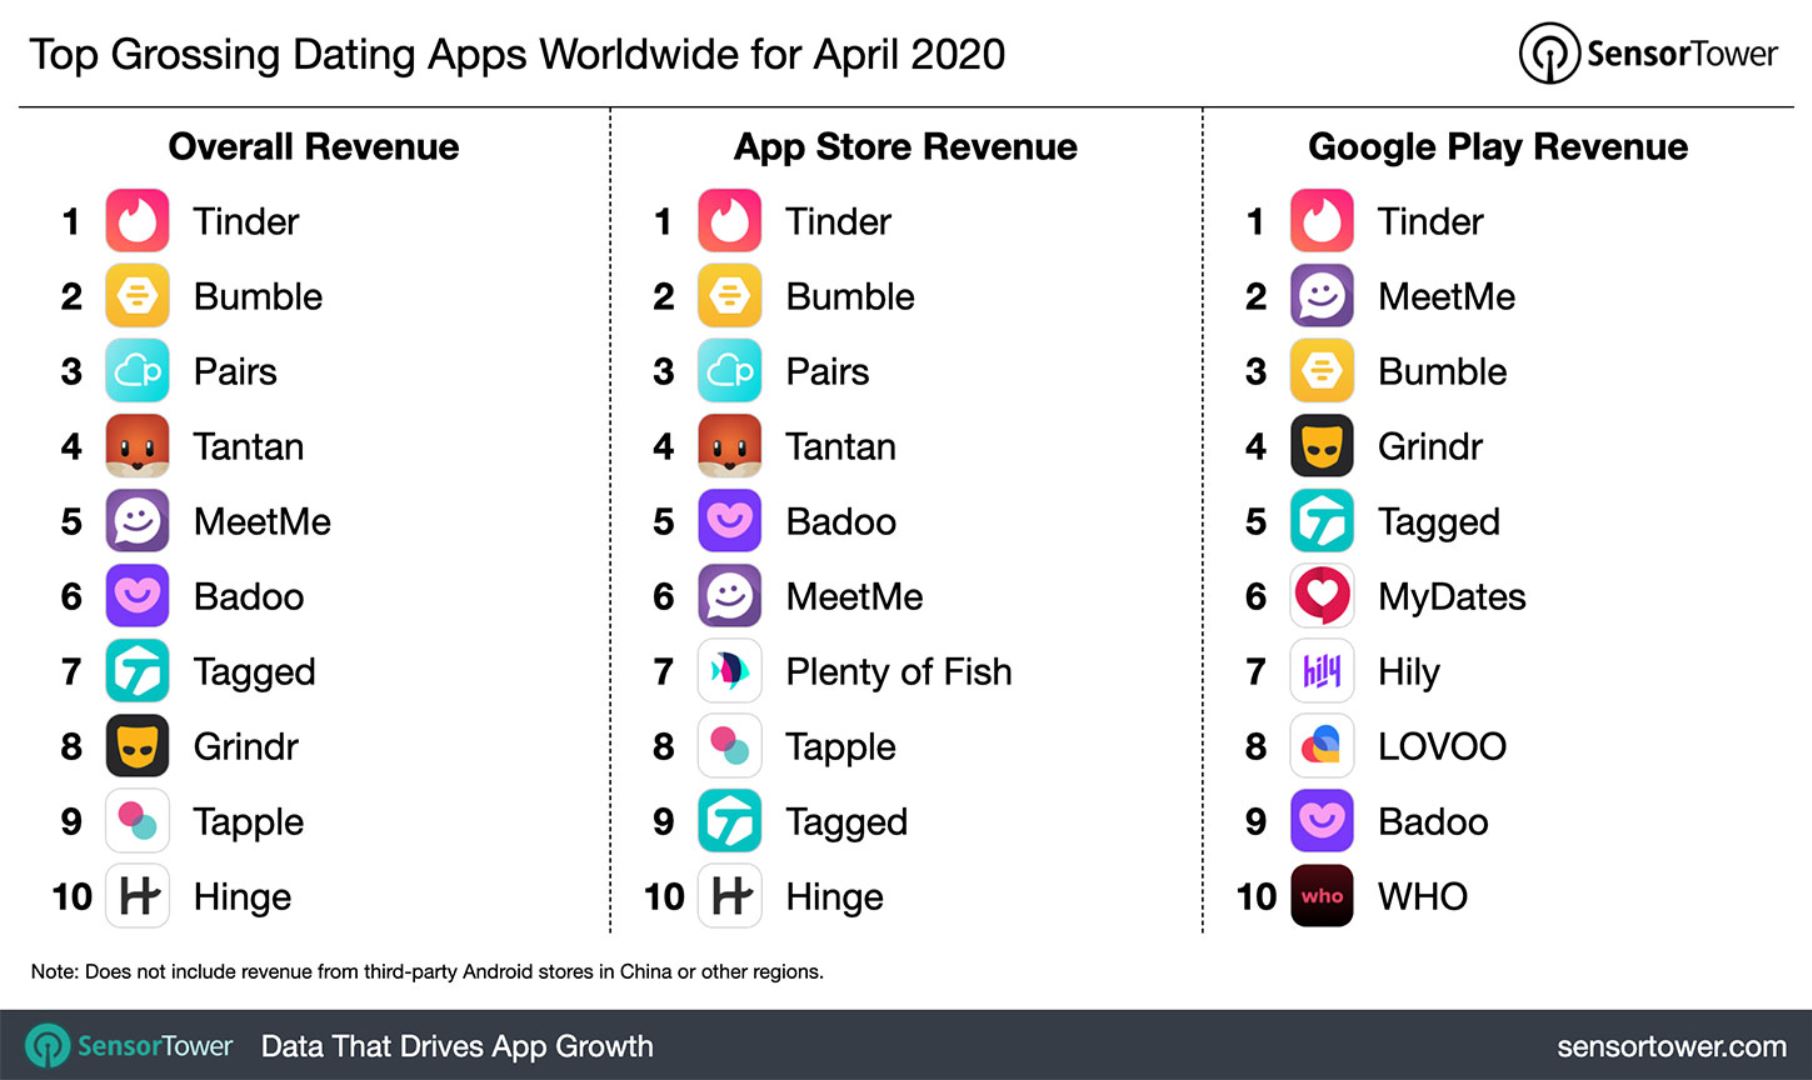Click the Hinge icon under App Store Revenue
Viewport: 1812px width, 1080px height.
(x=729, y=896)
